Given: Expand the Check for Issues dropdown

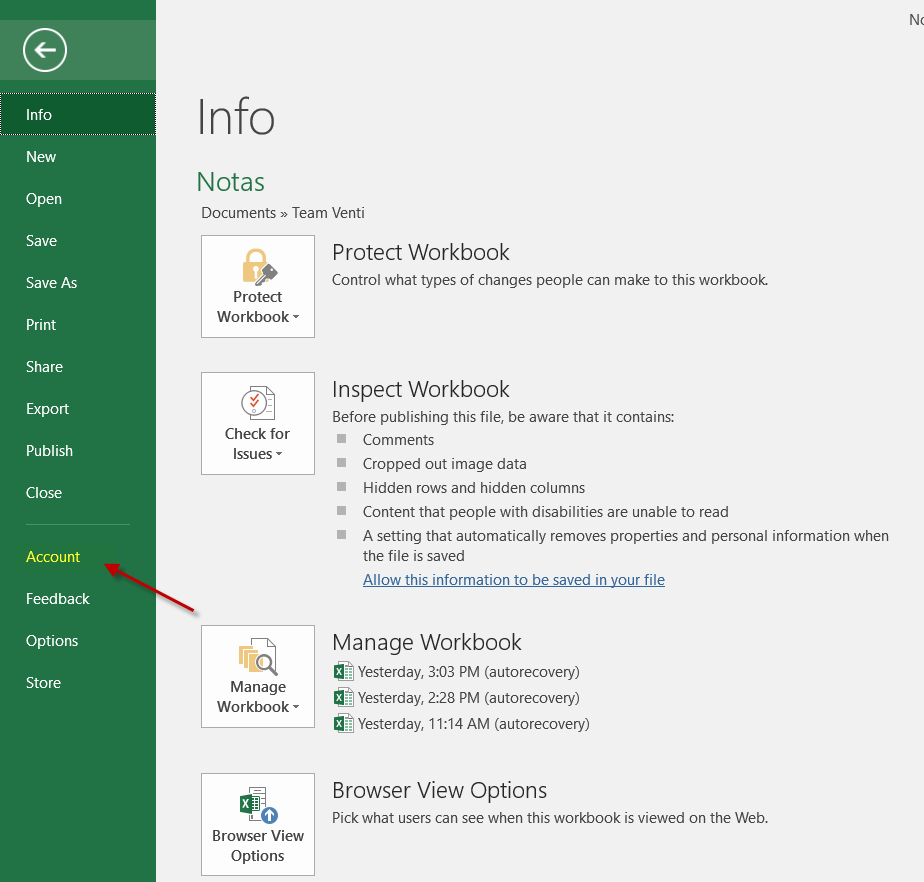Looking at the screenshot, I should coord(258,423).
